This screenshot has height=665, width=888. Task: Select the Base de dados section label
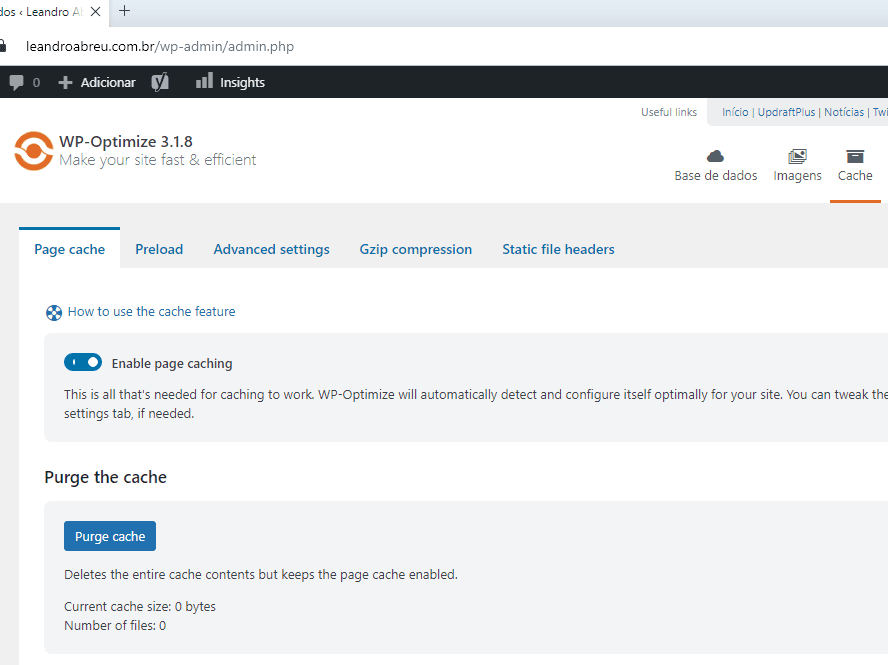[716, 176]
